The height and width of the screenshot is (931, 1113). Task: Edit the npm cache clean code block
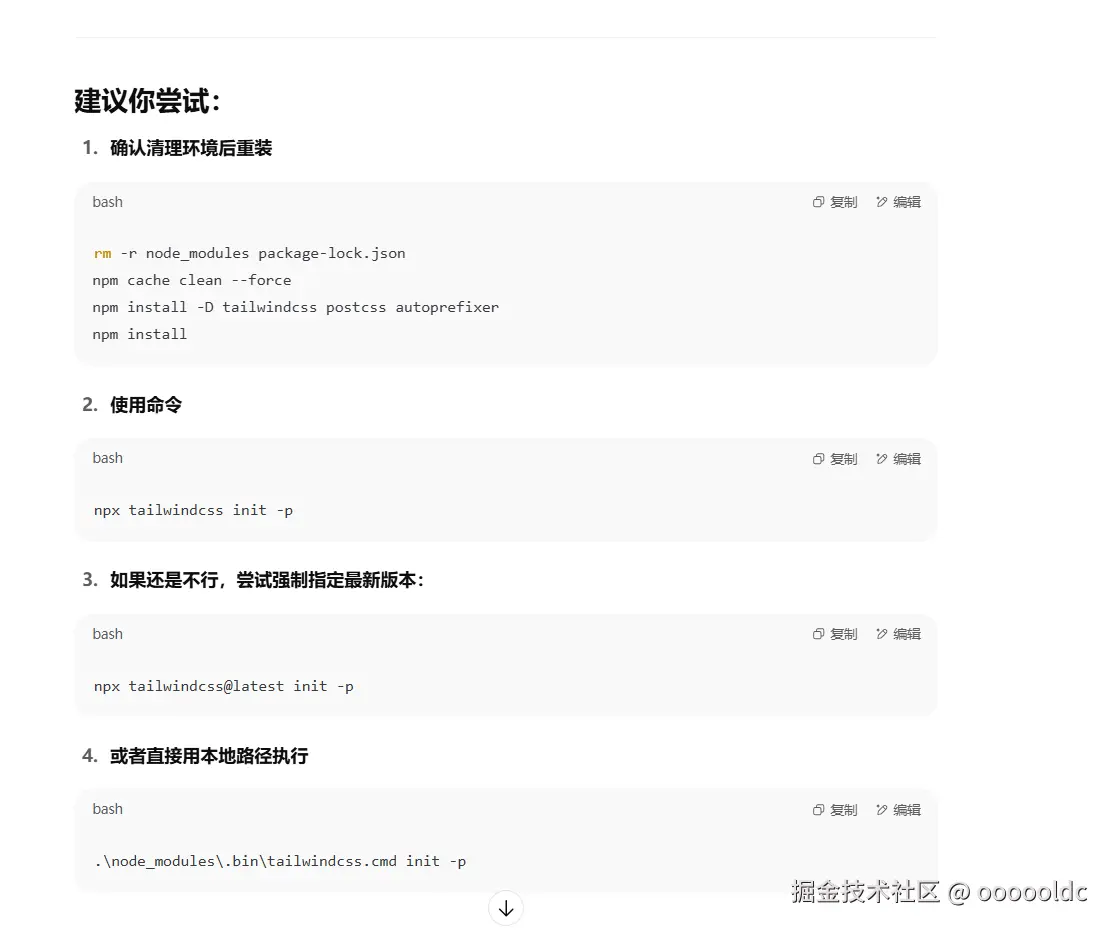tap(898, 202)
